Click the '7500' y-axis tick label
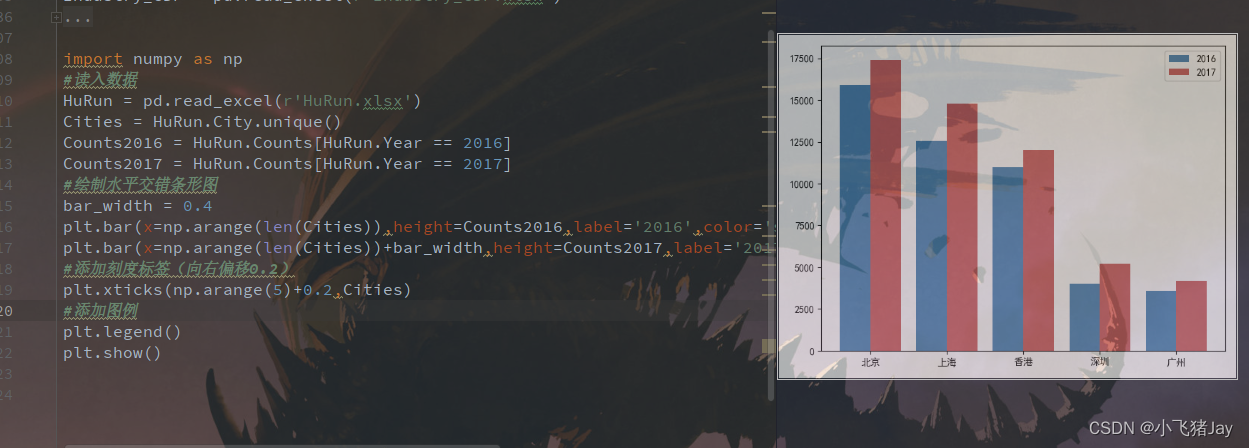This screenshot has height=448, width=1249. [x=805, y=226]
